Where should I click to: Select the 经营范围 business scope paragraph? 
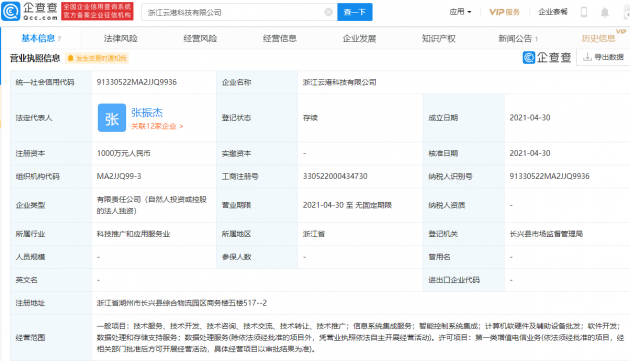360,337
